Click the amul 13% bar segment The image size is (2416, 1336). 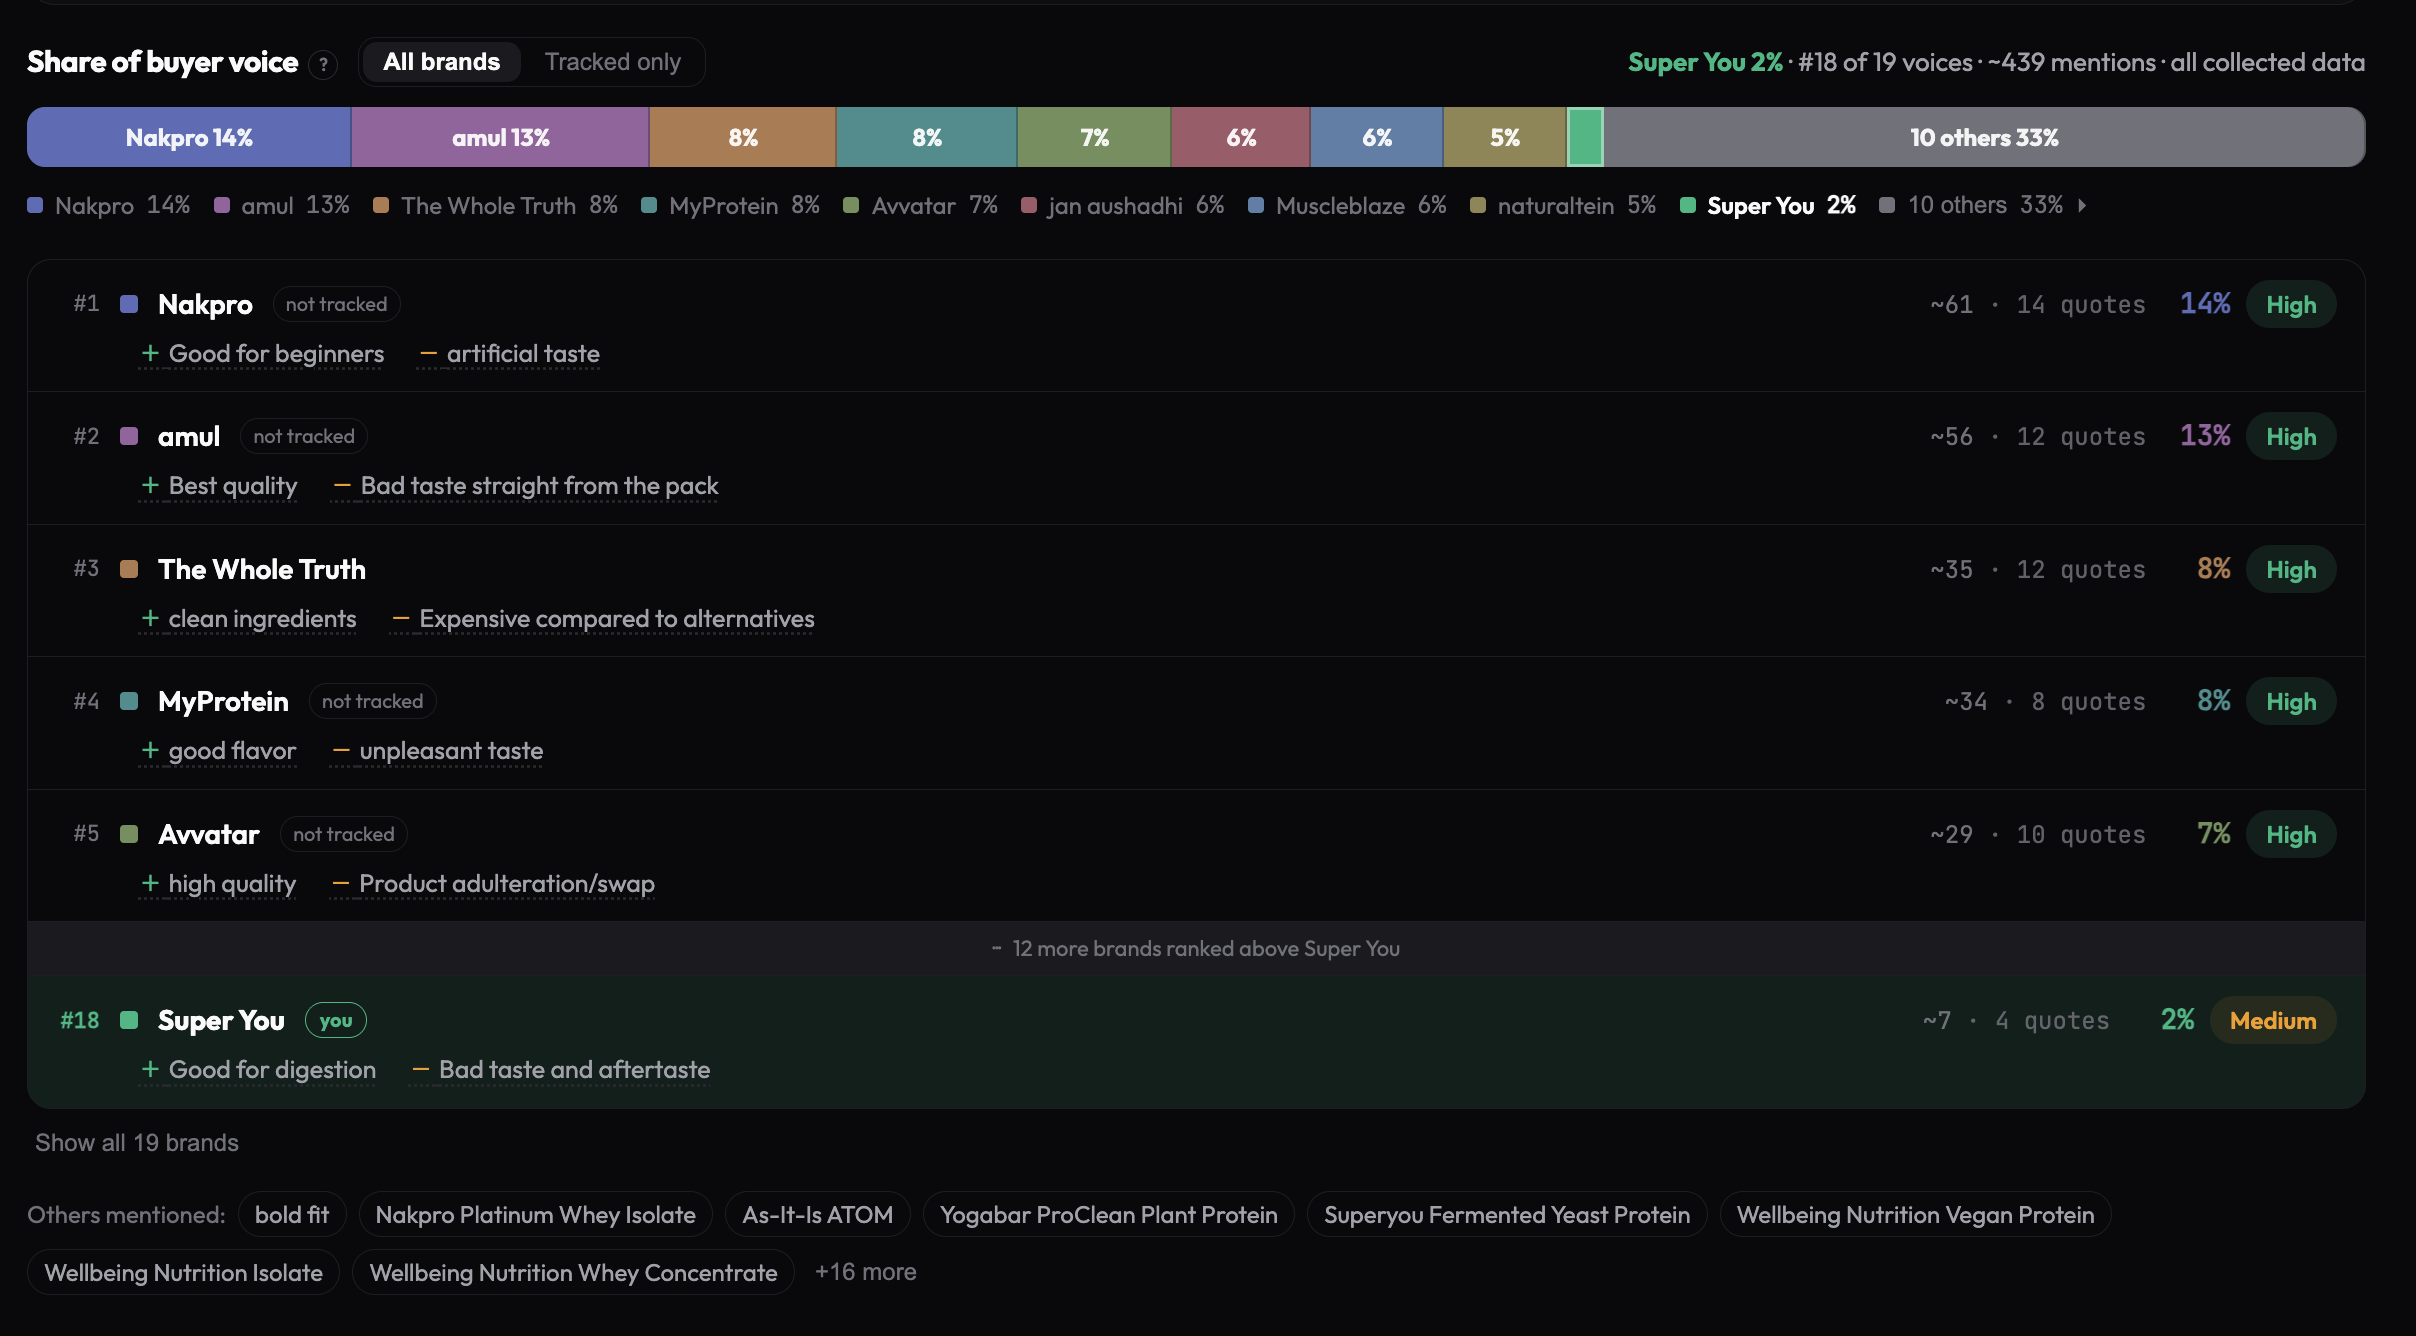click(x=500, y=137)
